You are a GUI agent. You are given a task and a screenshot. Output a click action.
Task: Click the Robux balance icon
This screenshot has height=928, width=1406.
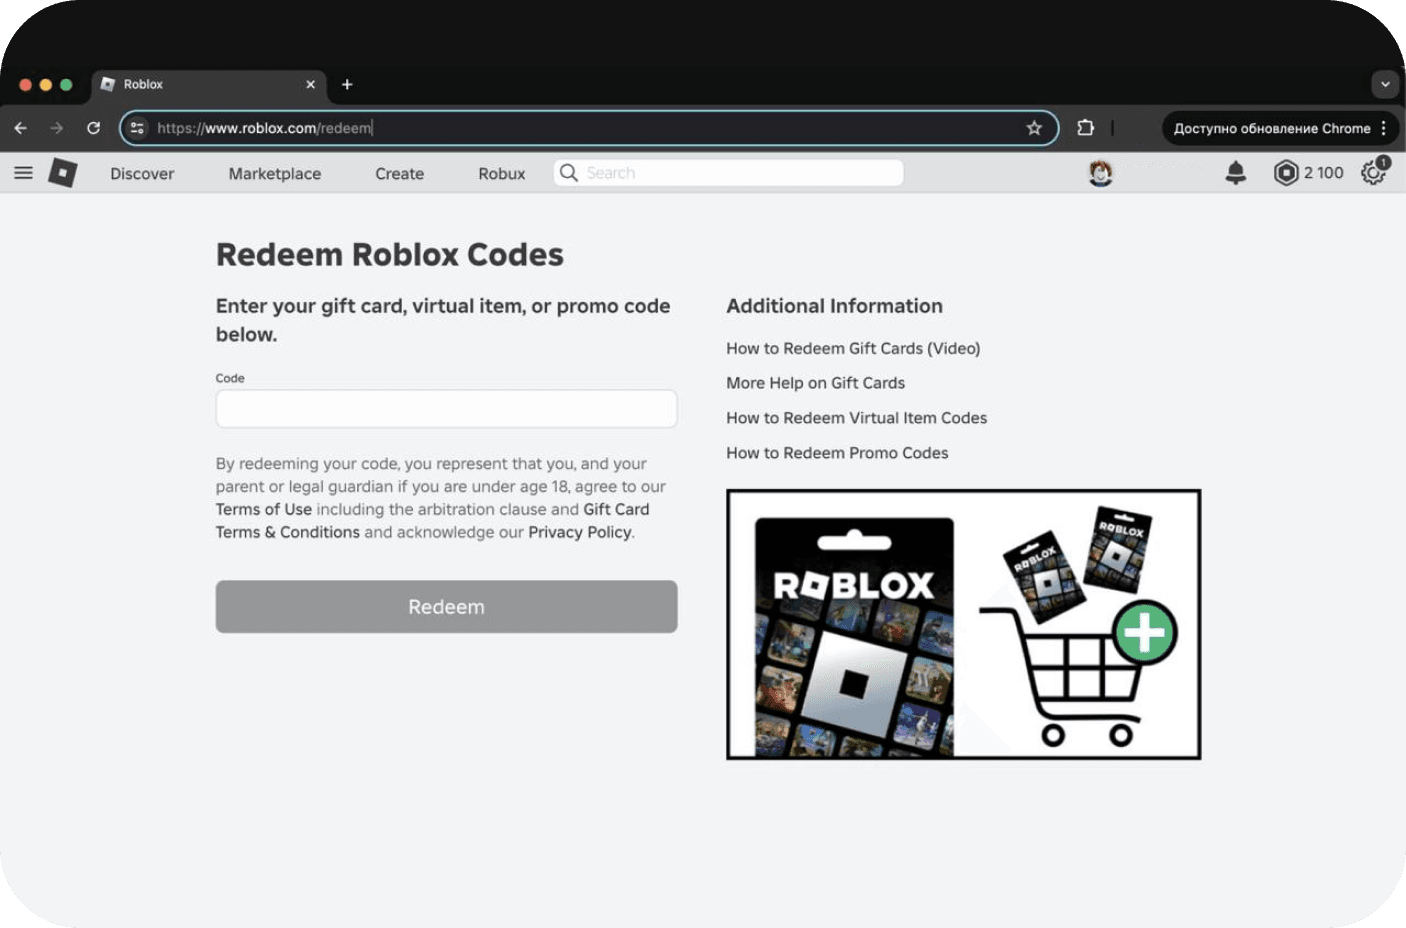pyautogui.click(x=1285, y=173)
